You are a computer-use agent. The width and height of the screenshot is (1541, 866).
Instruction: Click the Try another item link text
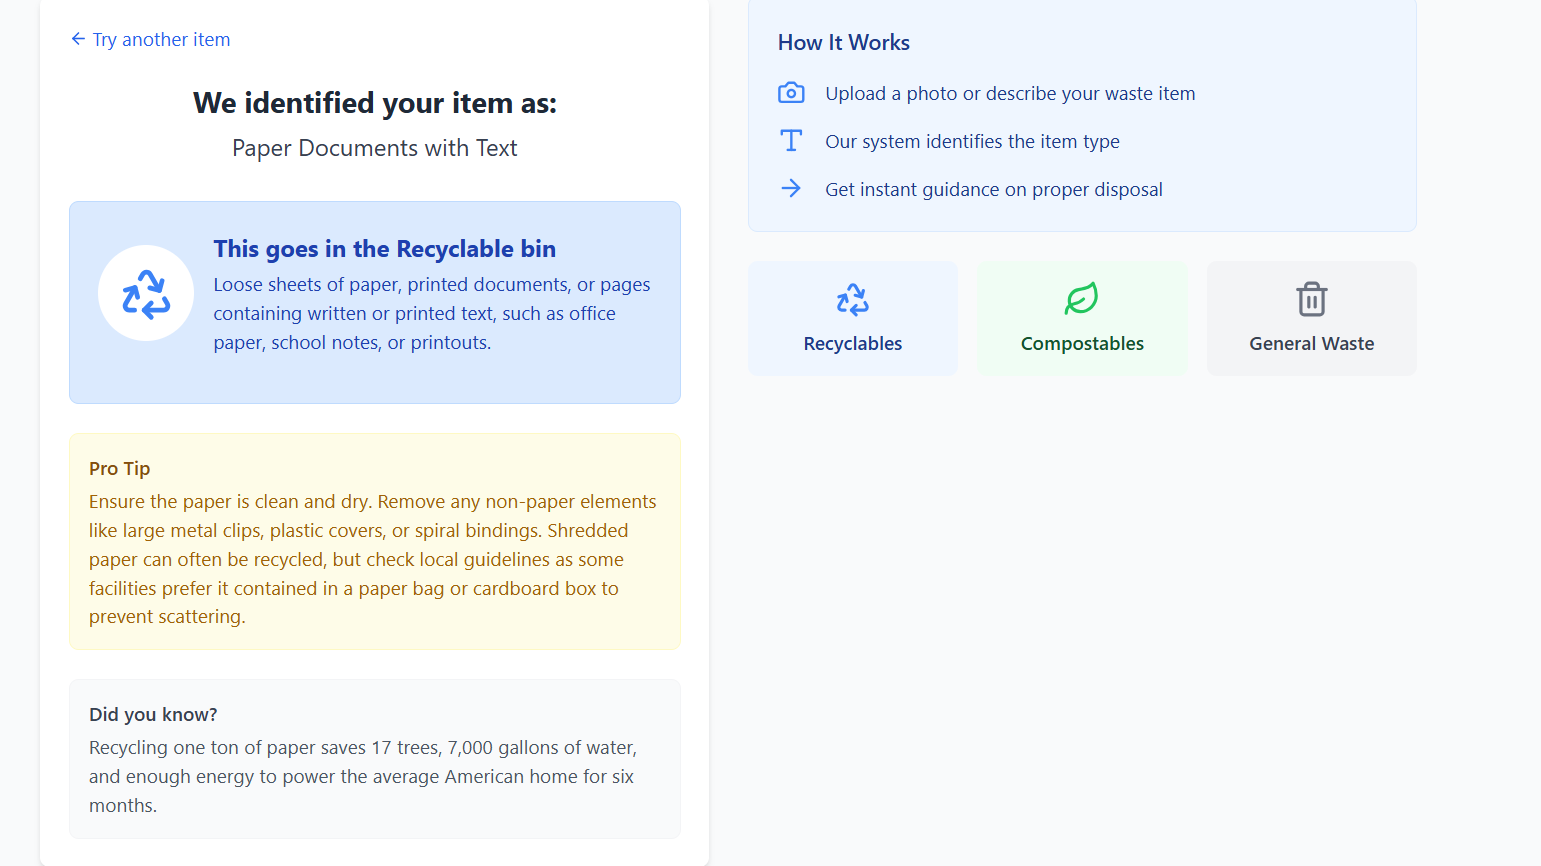161,39
